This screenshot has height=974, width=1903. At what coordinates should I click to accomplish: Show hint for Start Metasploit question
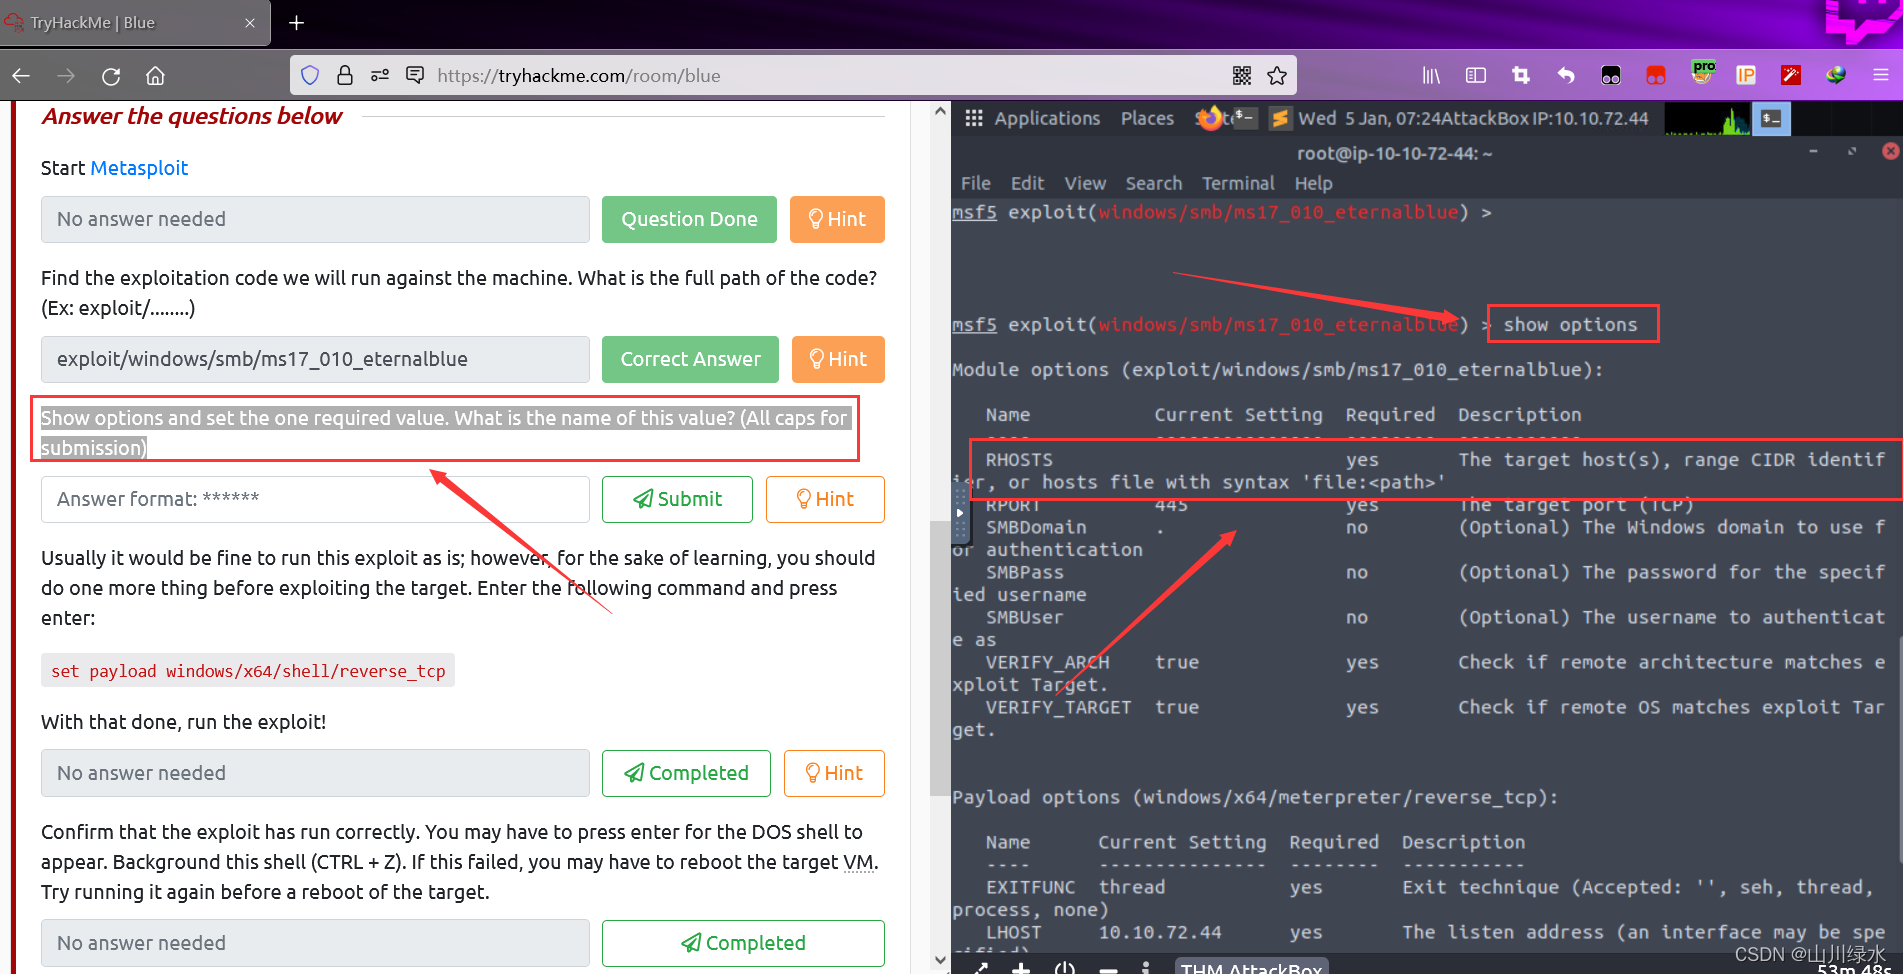pyautogui.click(x=837, y=219)
